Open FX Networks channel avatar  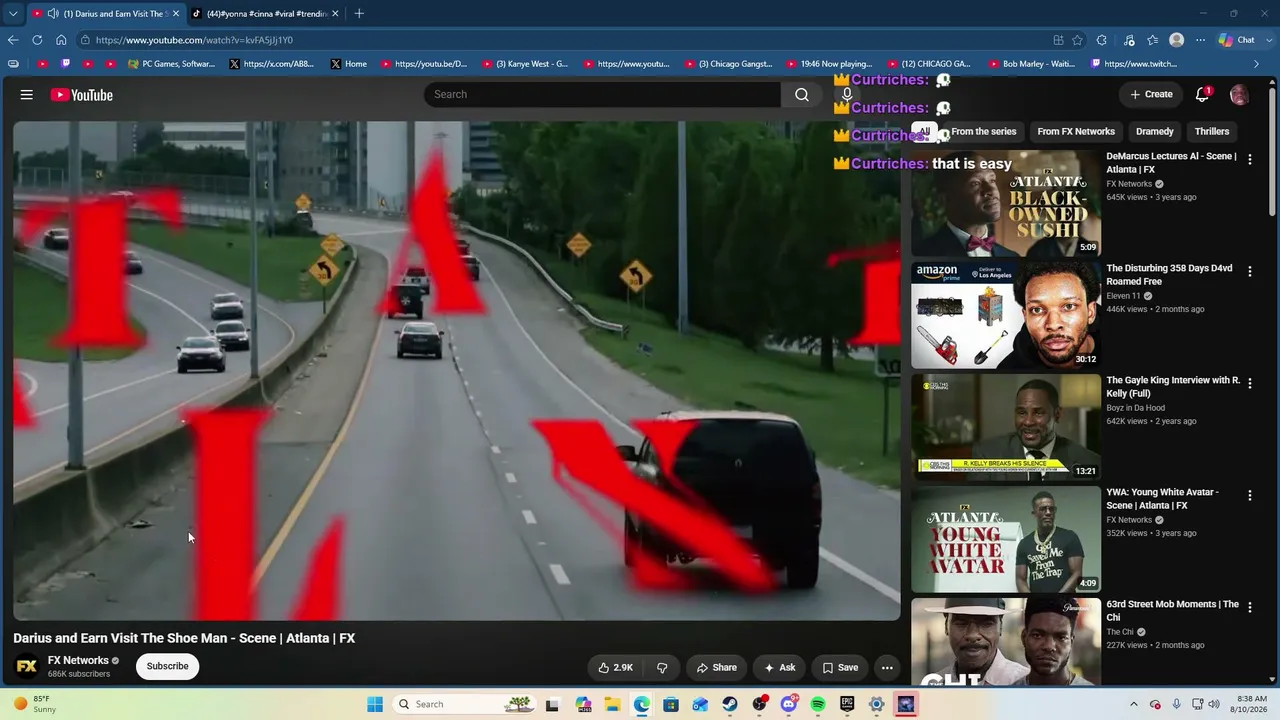click(x=27, y=666)
